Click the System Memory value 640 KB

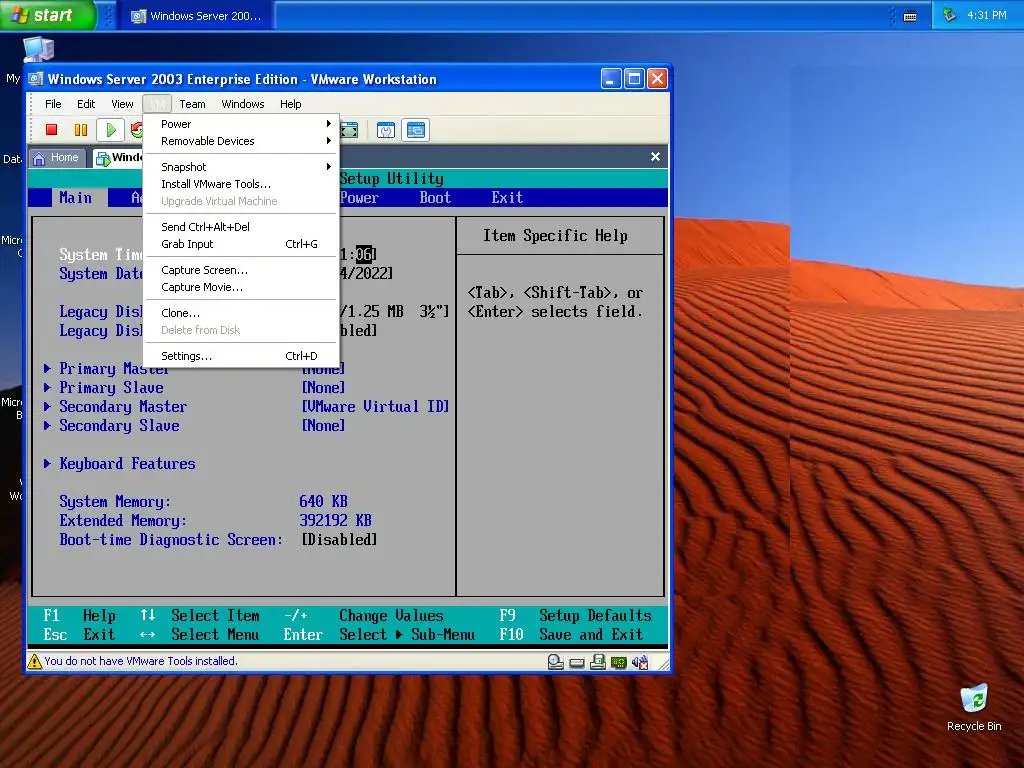point(323,502)
